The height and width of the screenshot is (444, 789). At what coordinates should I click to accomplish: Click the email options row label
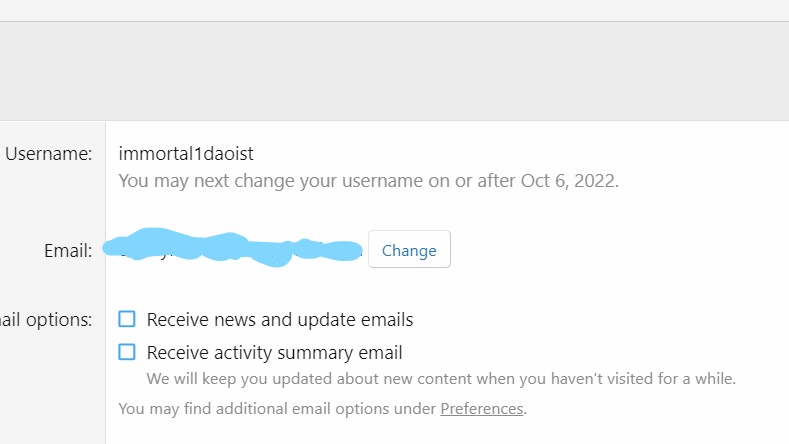click(x=46, y=320)
